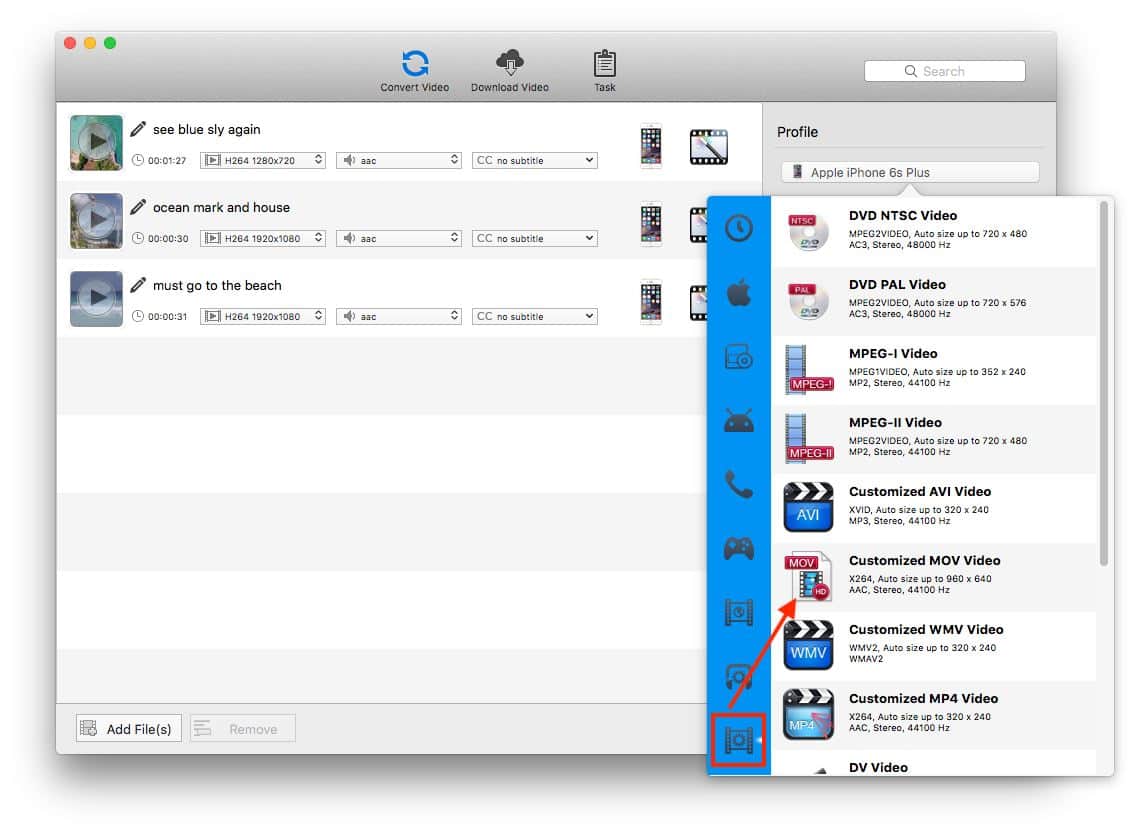Click the Search field

coord(944,72)
